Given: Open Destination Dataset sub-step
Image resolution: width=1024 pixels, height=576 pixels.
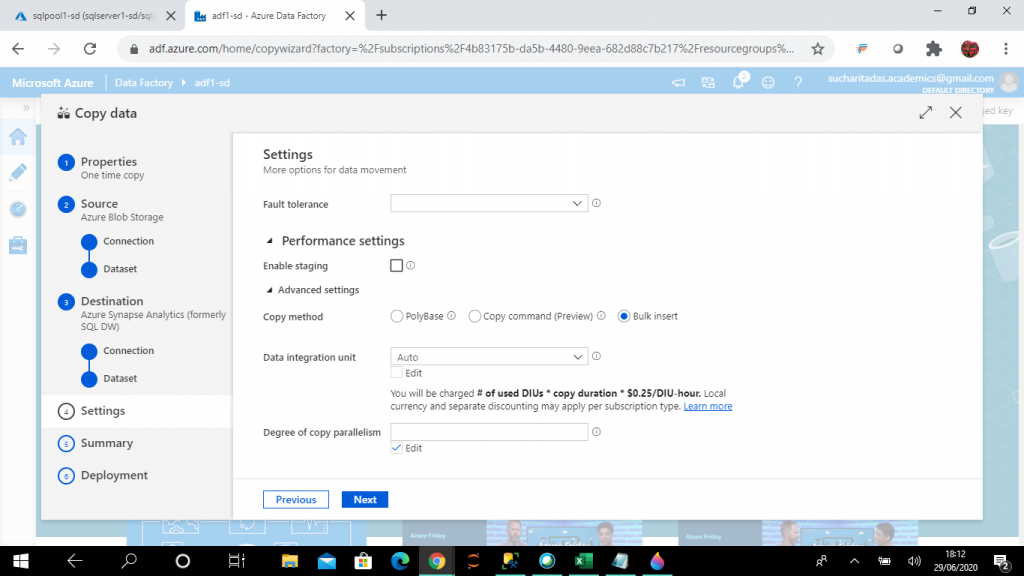Looking at the screenshot, I should pos(120,378).
